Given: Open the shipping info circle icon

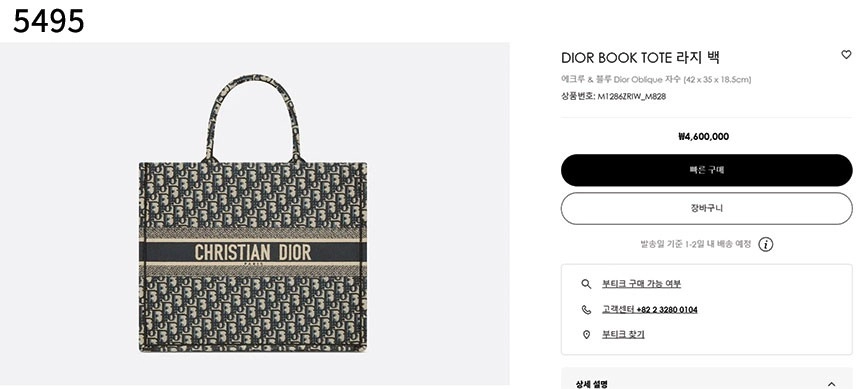Looking at the screenshot, I should tap(766, 244).
